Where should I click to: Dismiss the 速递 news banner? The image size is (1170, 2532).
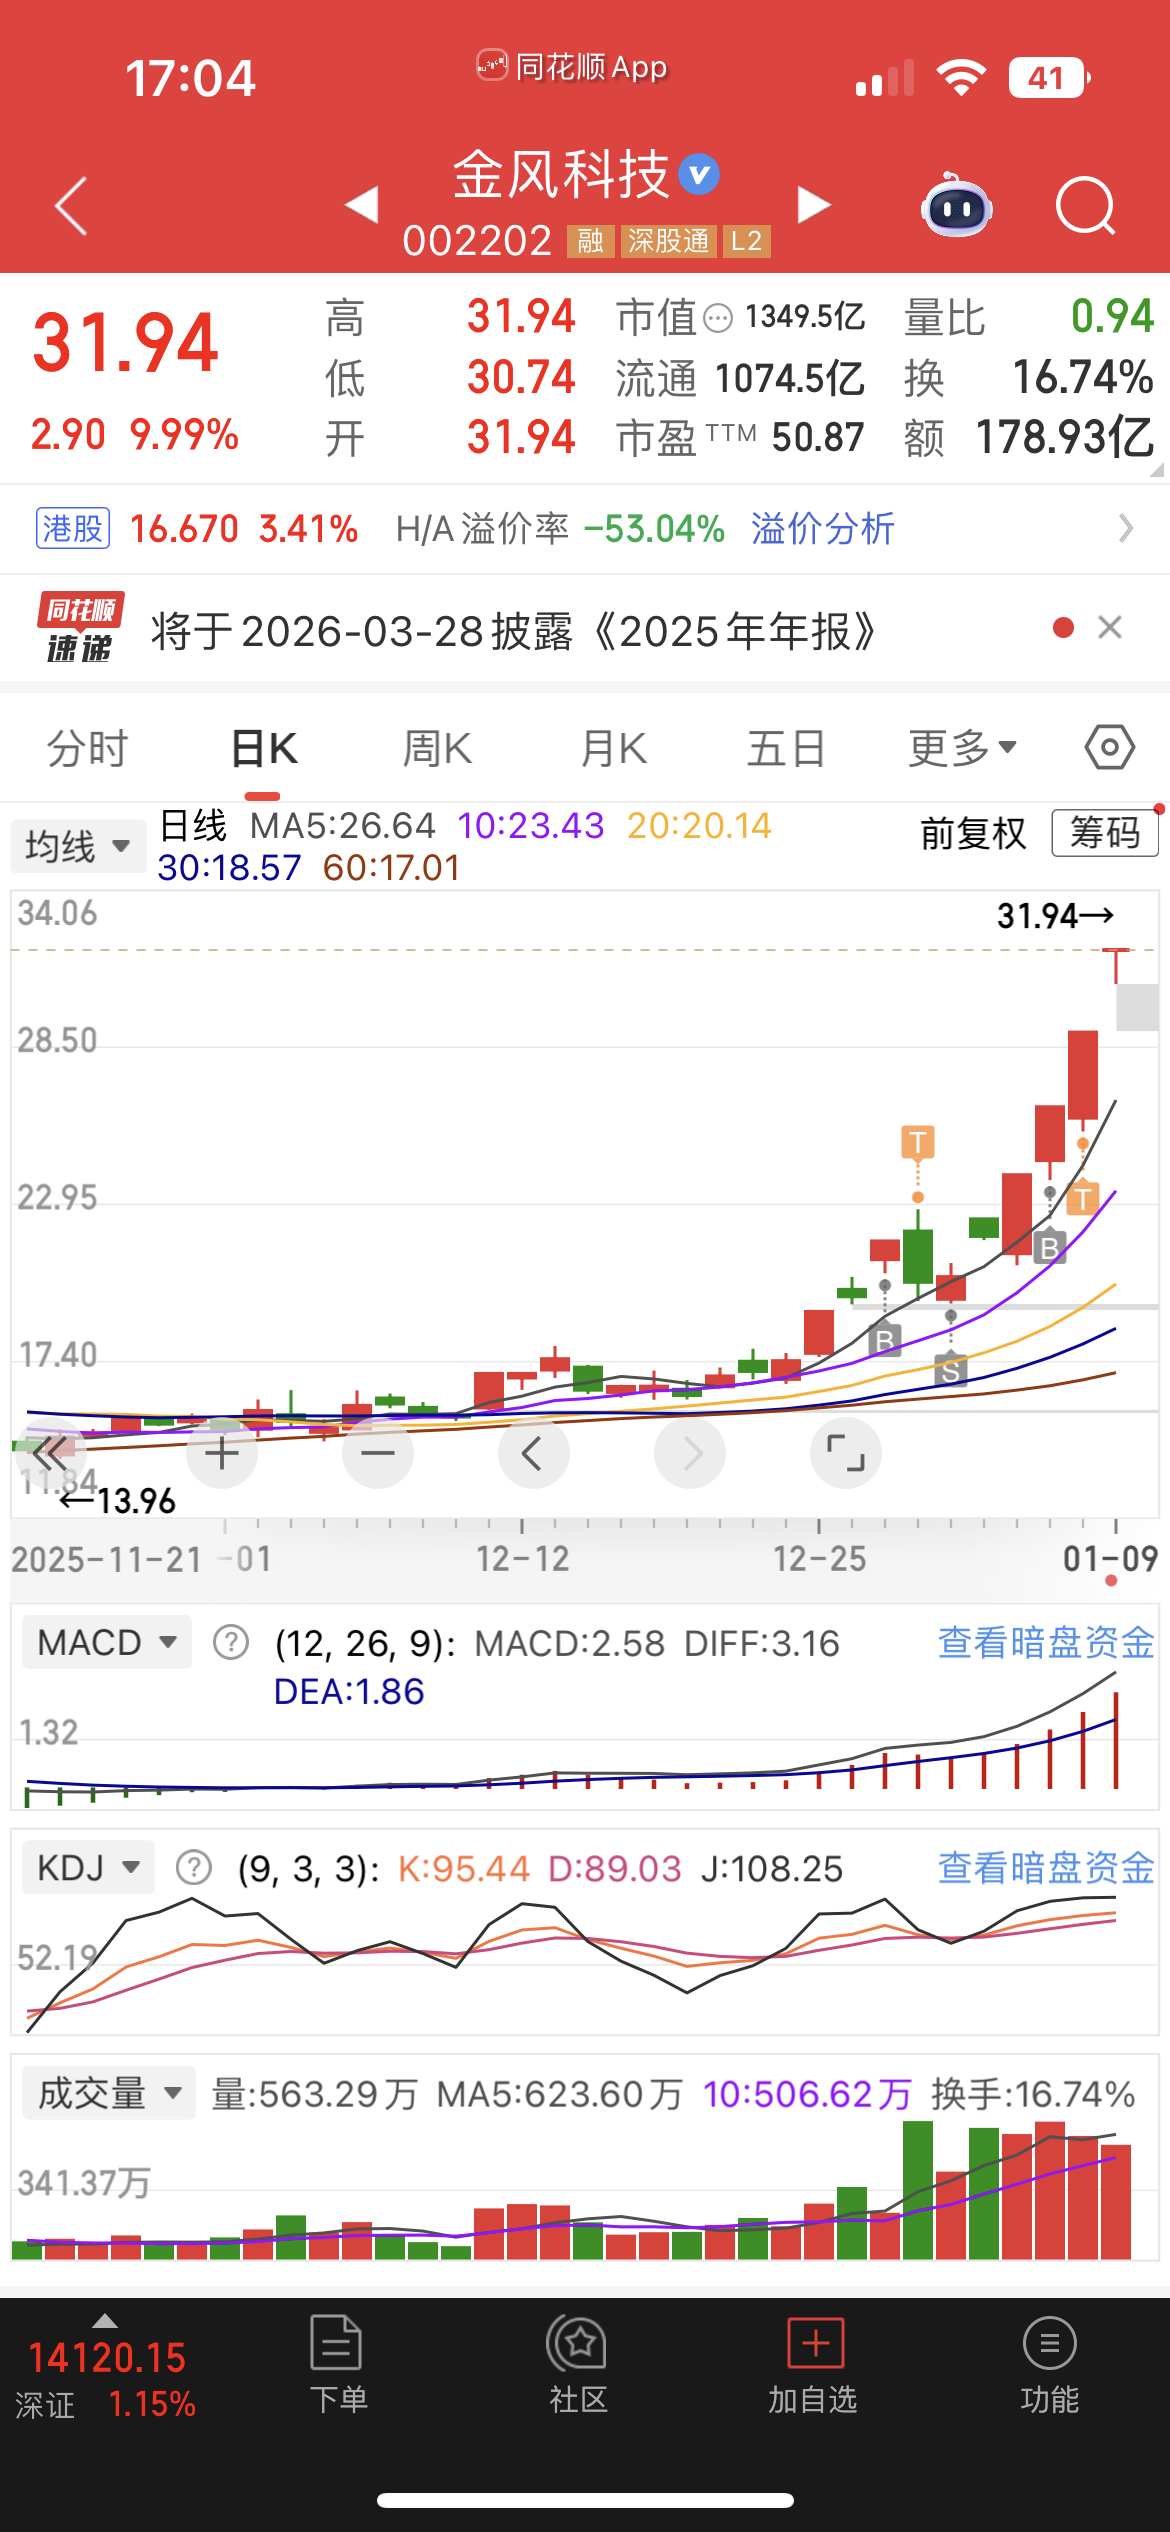[x=1110, y=628]
